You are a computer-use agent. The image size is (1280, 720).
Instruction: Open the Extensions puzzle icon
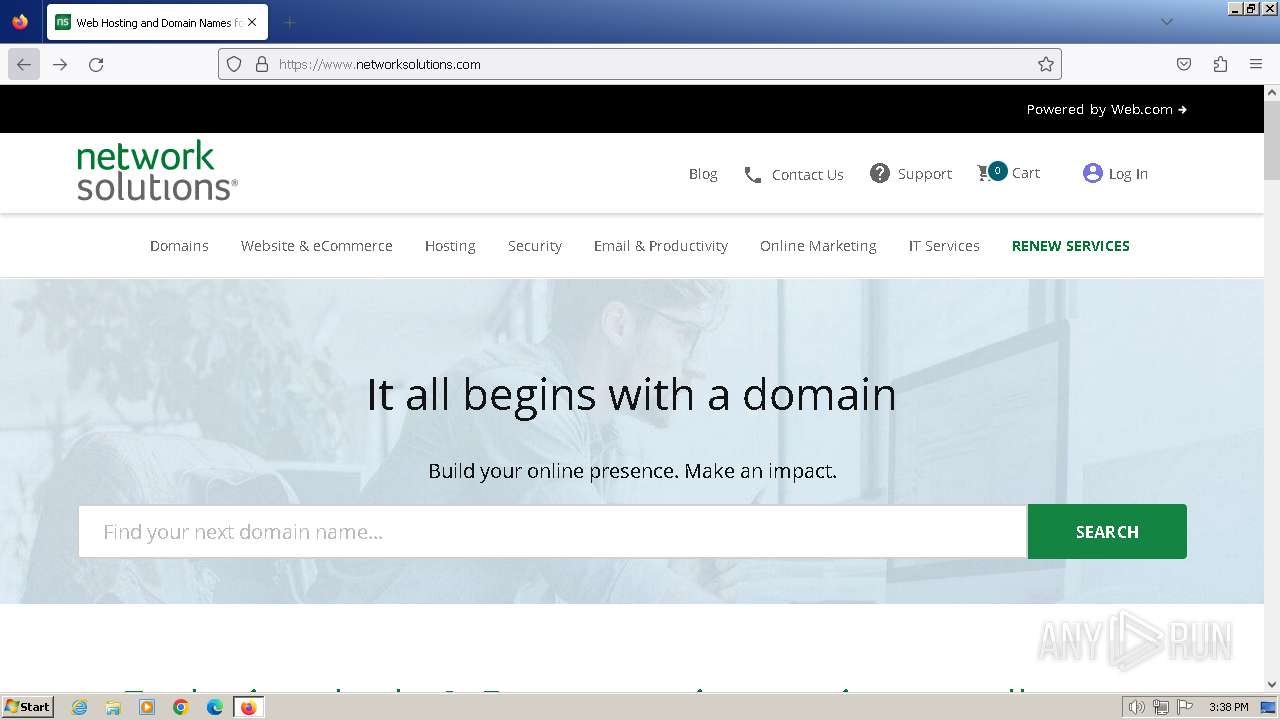(1220, 64)
